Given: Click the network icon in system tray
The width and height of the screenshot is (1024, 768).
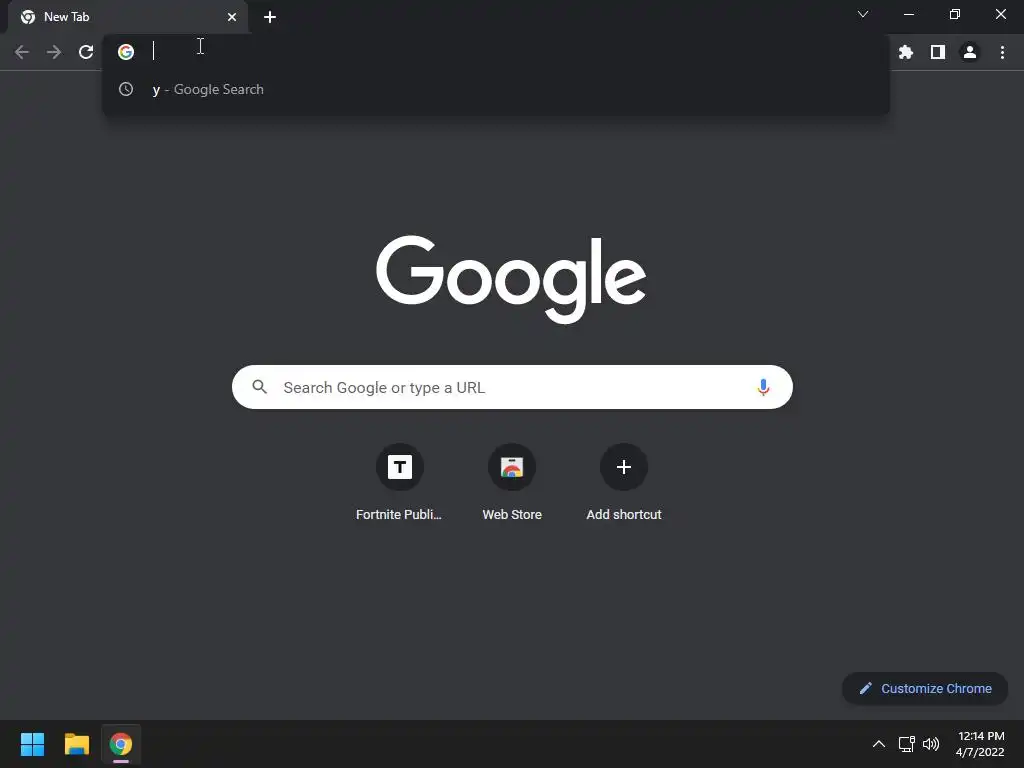Looking at the screenshot, I should [906, 744].
